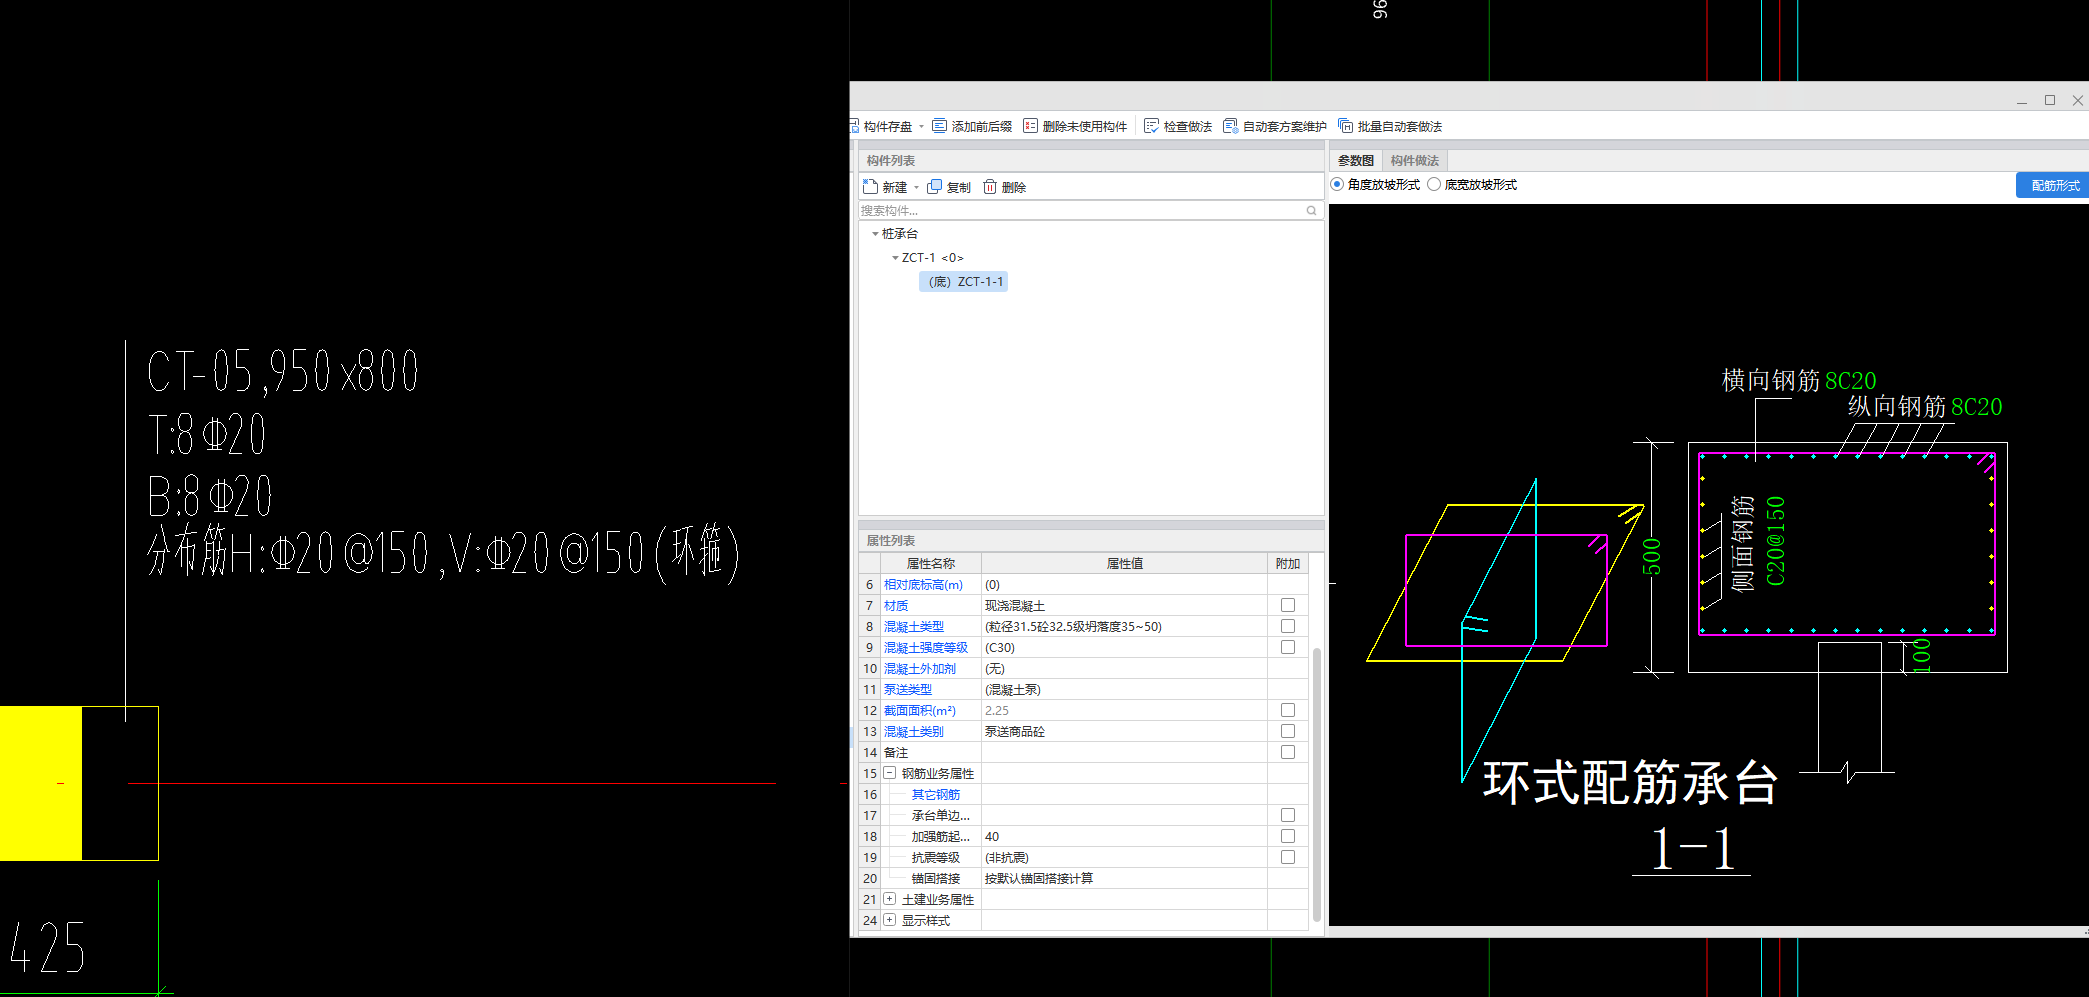The image size is (2089, 997).
Task: Click the 混凝土外加剂 property name
Action: (x=920, y=669)
